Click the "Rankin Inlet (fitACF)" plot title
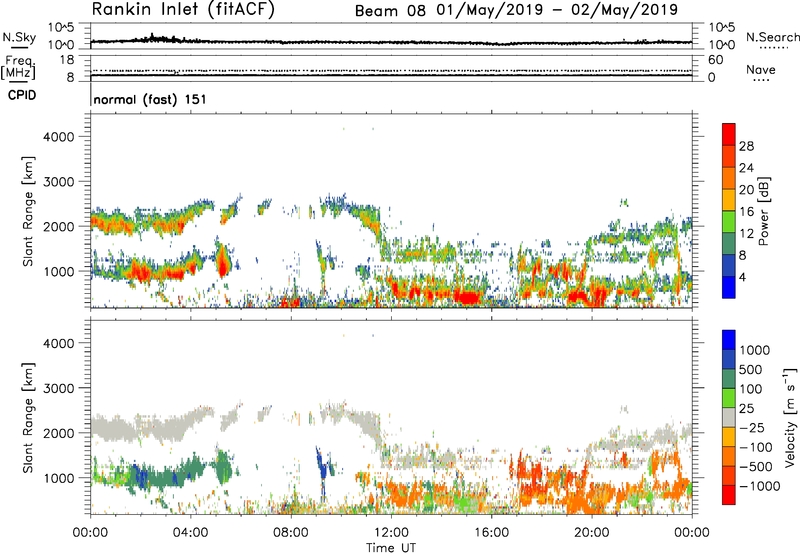 pos(183,9)
